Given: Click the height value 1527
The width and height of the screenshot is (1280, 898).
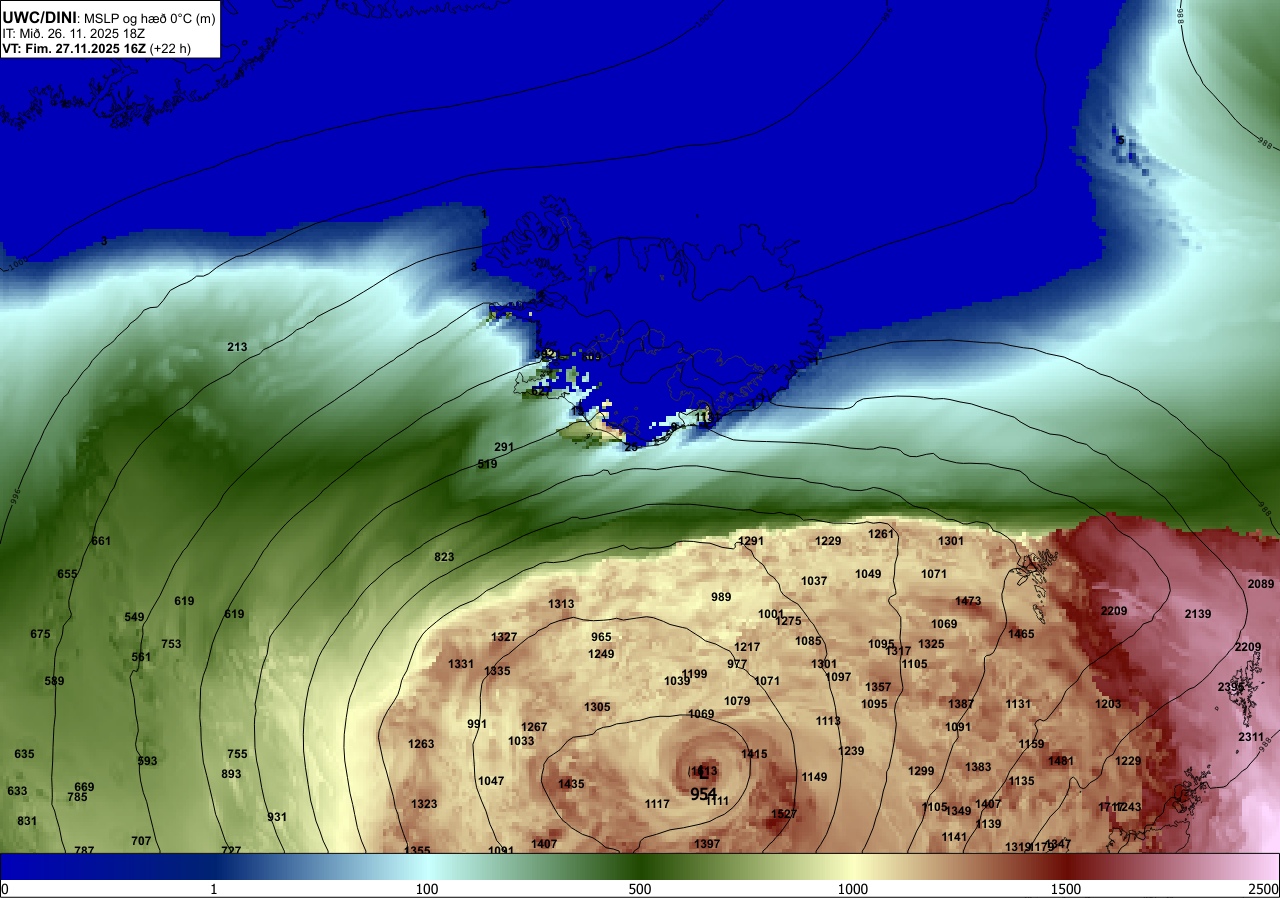Looking at the screenshot, I should tap(784, 814).
